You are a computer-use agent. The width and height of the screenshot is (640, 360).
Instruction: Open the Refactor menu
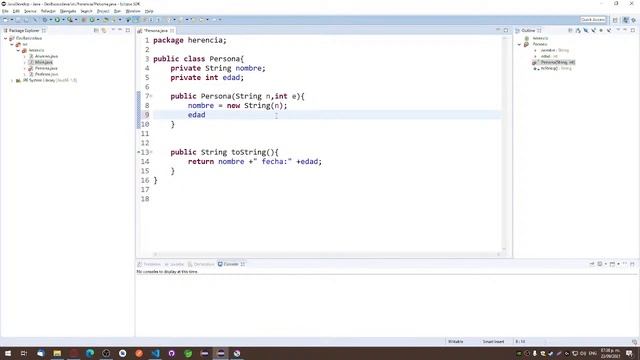coord(48,11)
